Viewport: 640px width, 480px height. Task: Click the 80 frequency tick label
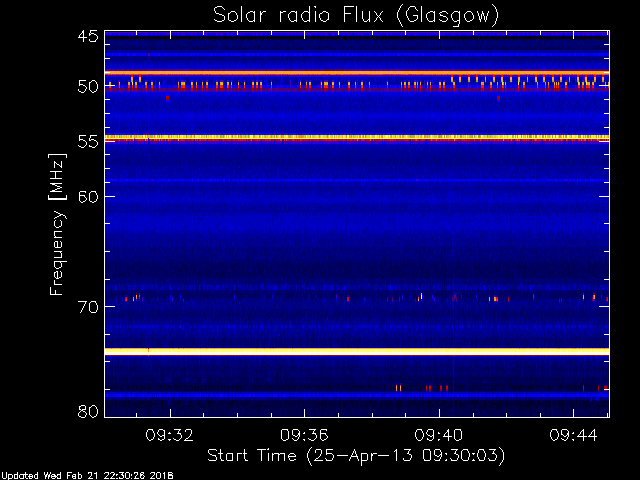(88, 411)
